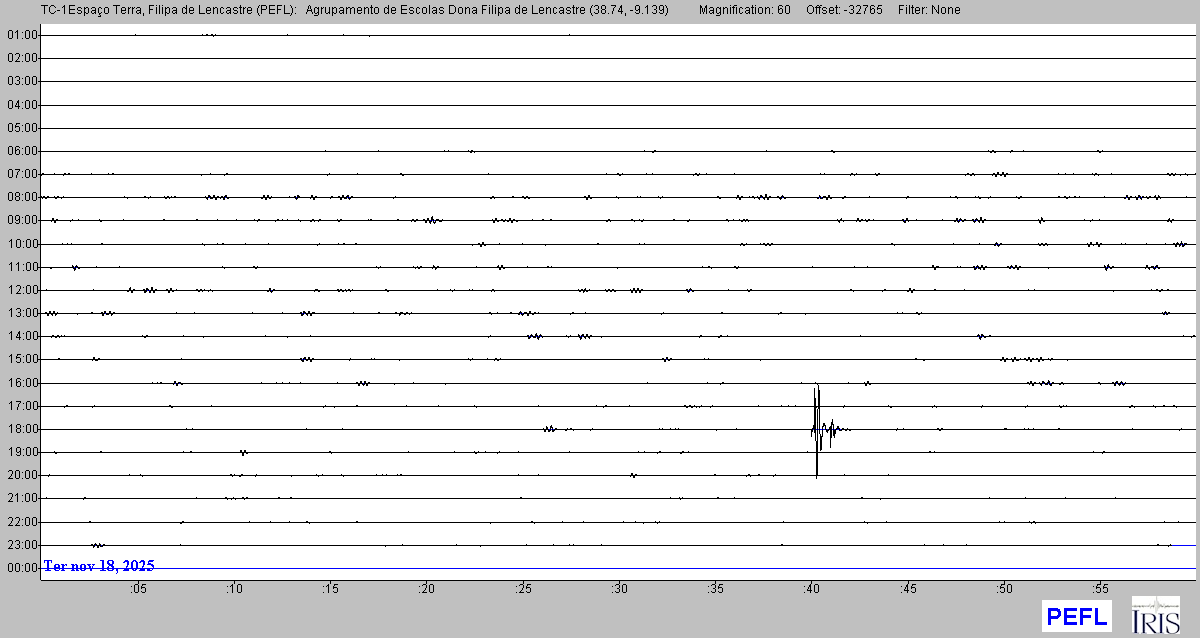Click the :40 minute axis mark
The image size is (1200, 638).
click(x=811, y=588)
